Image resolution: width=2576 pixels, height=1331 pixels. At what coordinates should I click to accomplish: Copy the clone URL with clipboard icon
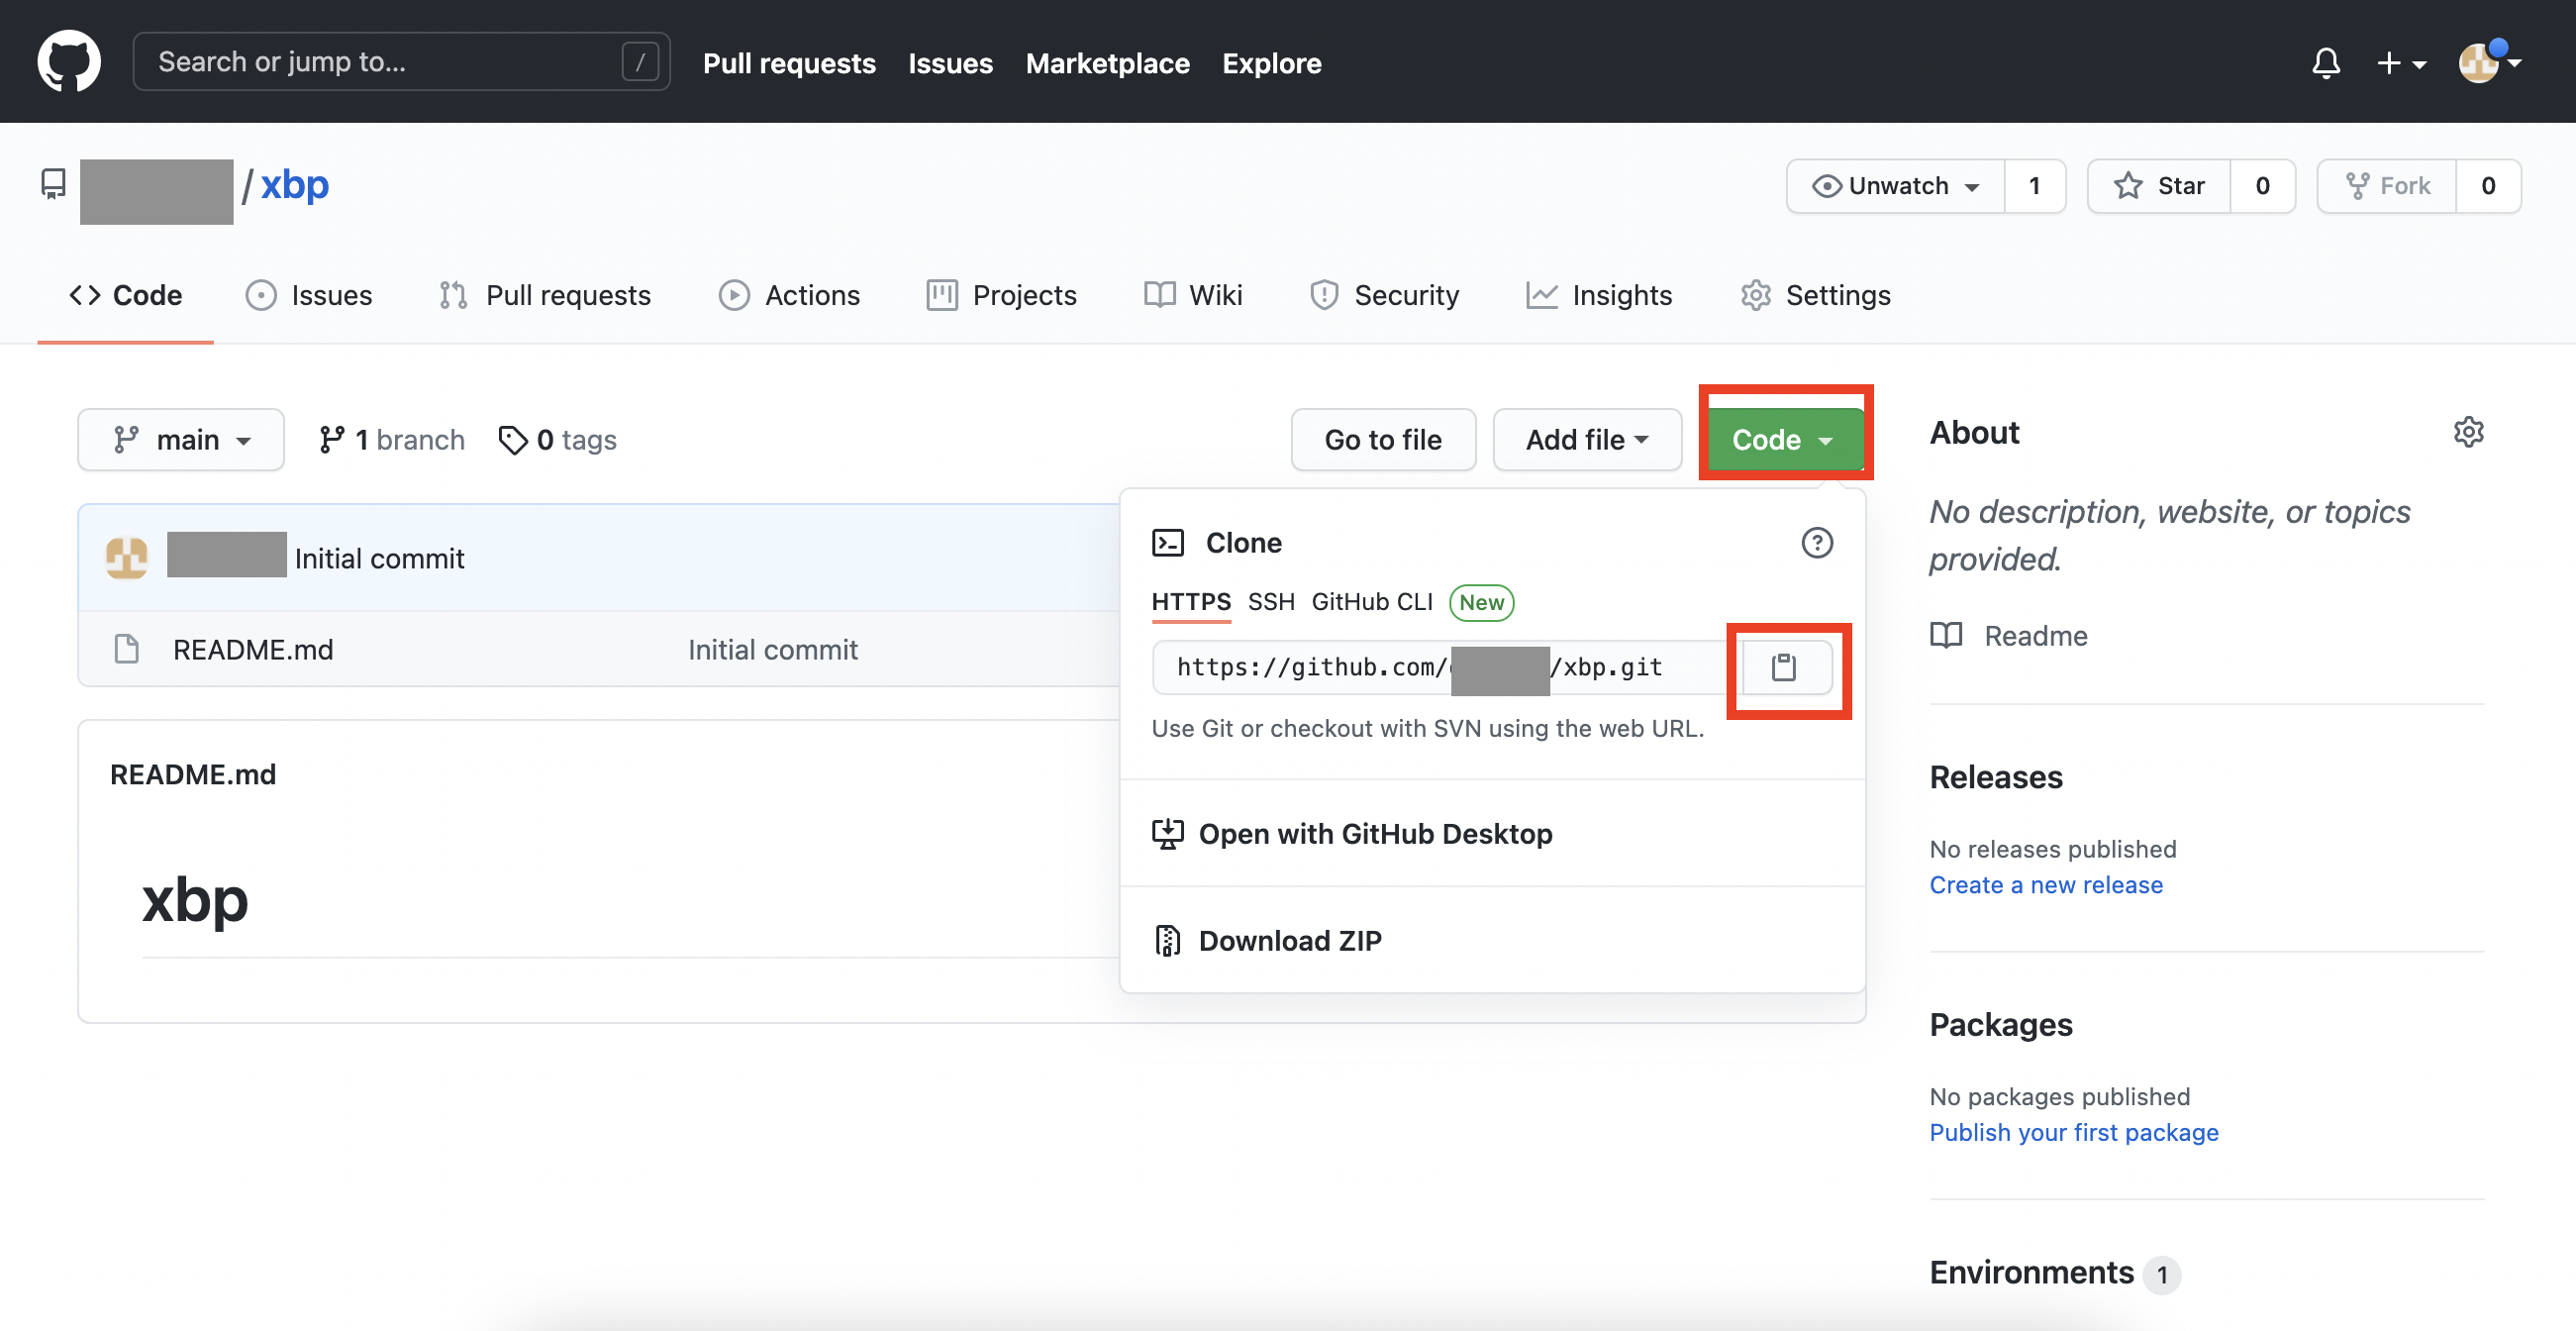pyautogui.click(x=1785, y=667)
